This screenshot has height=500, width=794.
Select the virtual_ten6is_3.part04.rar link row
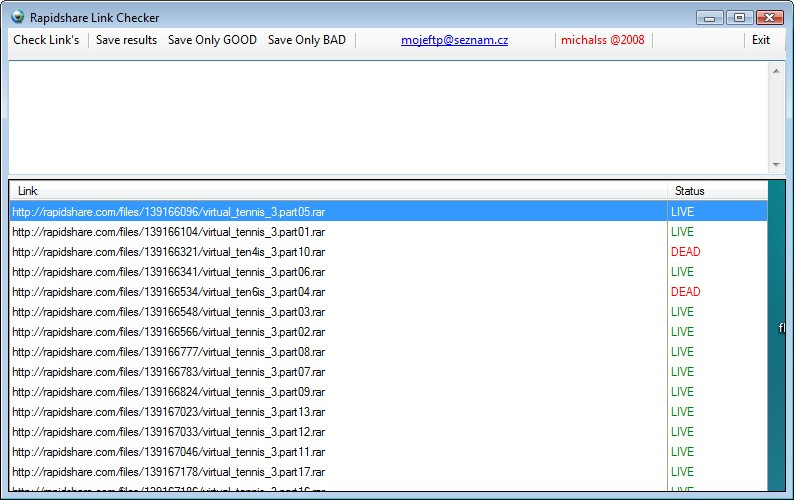[x=388, y=292]
